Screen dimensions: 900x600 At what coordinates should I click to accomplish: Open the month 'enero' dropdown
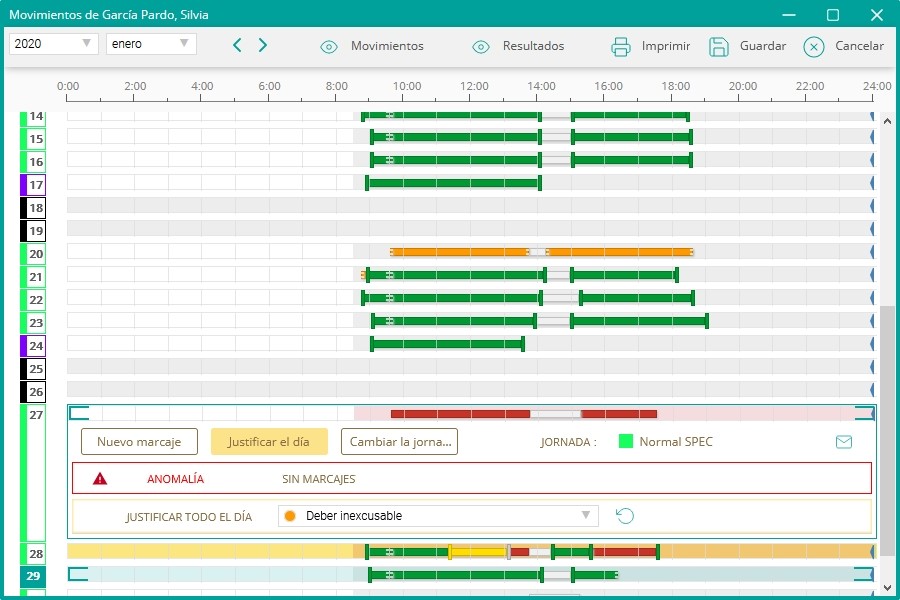151,44
